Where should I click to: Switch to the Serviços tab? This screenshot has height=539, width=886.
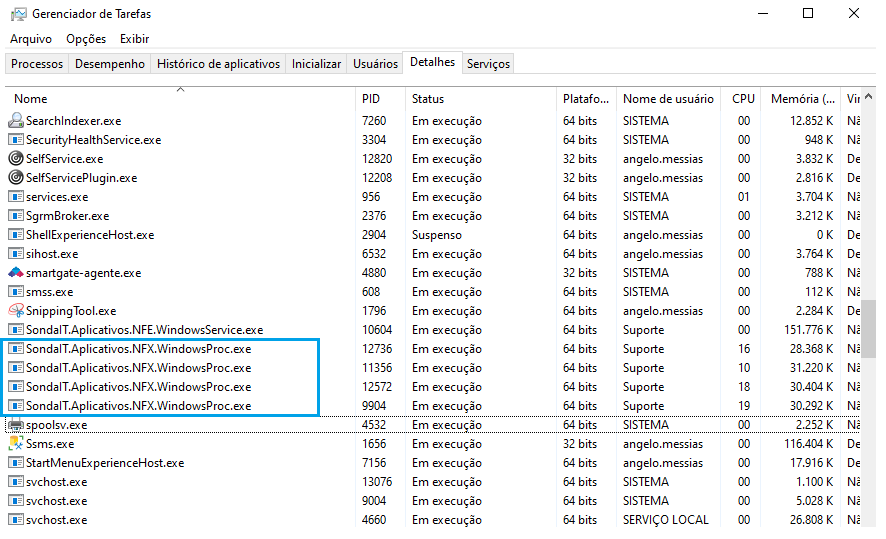[x=488, y=64]
